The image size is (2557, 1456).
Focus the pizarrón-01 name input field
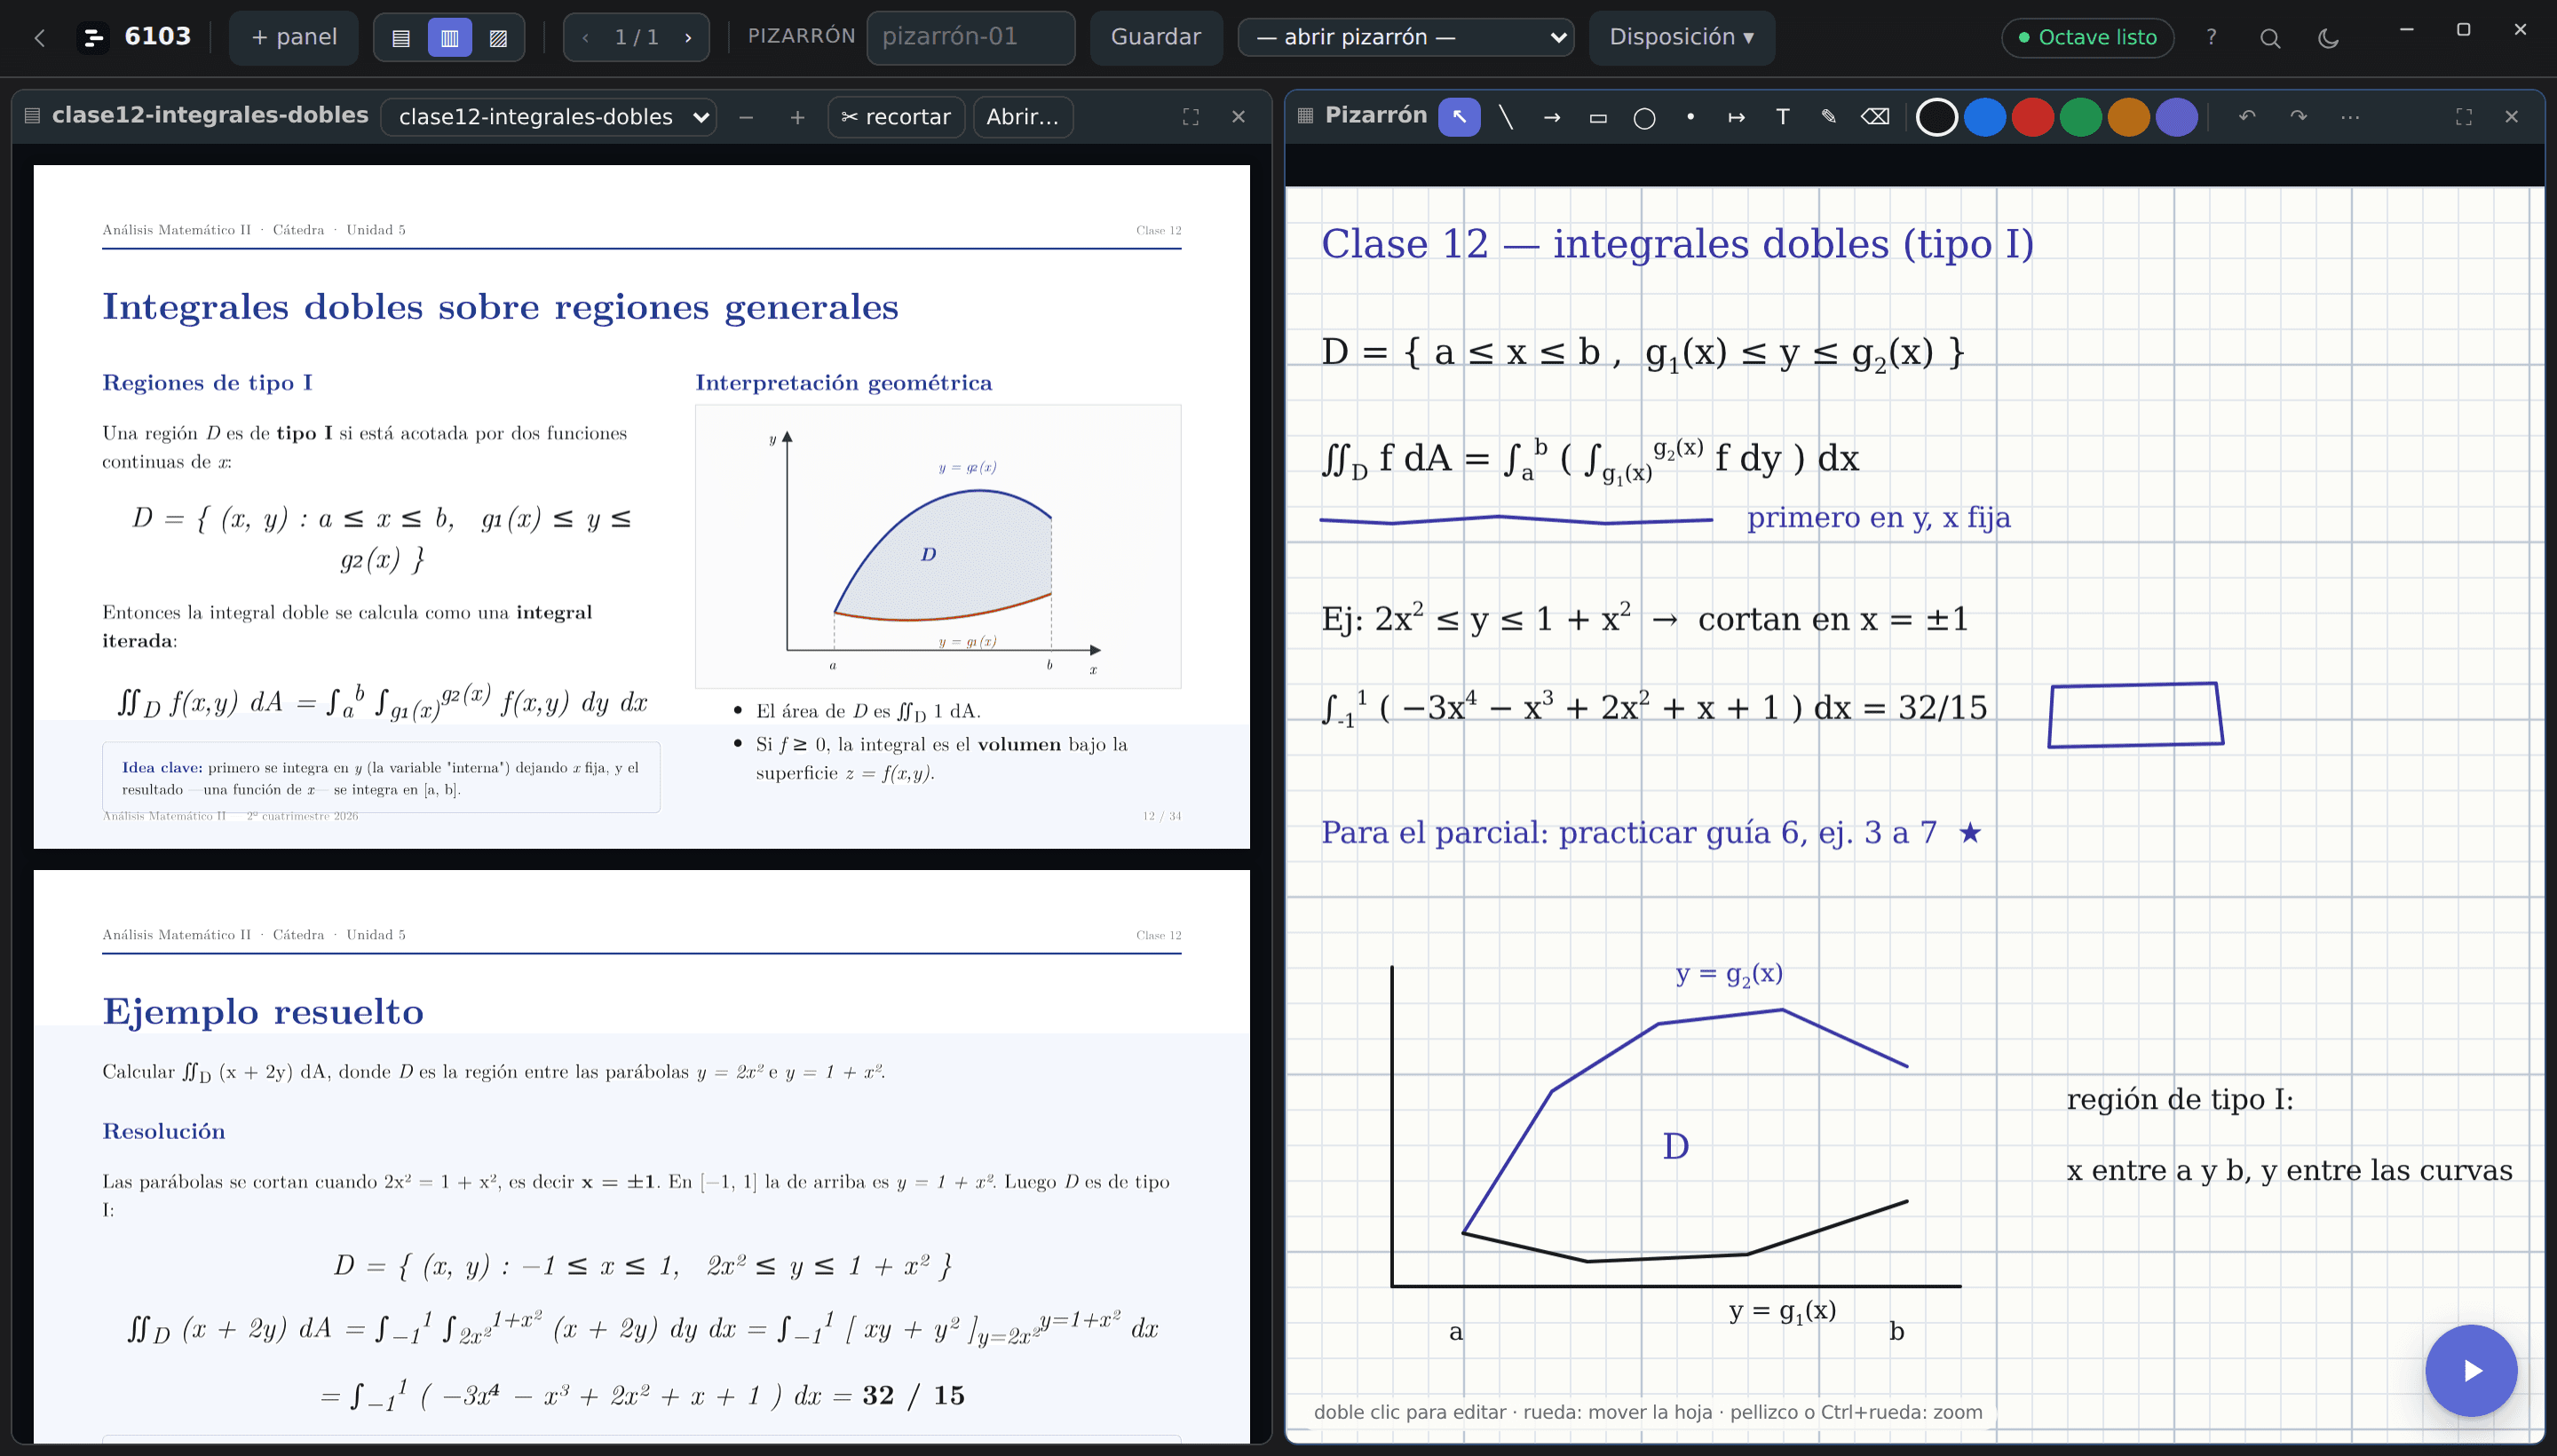(970, 38)
